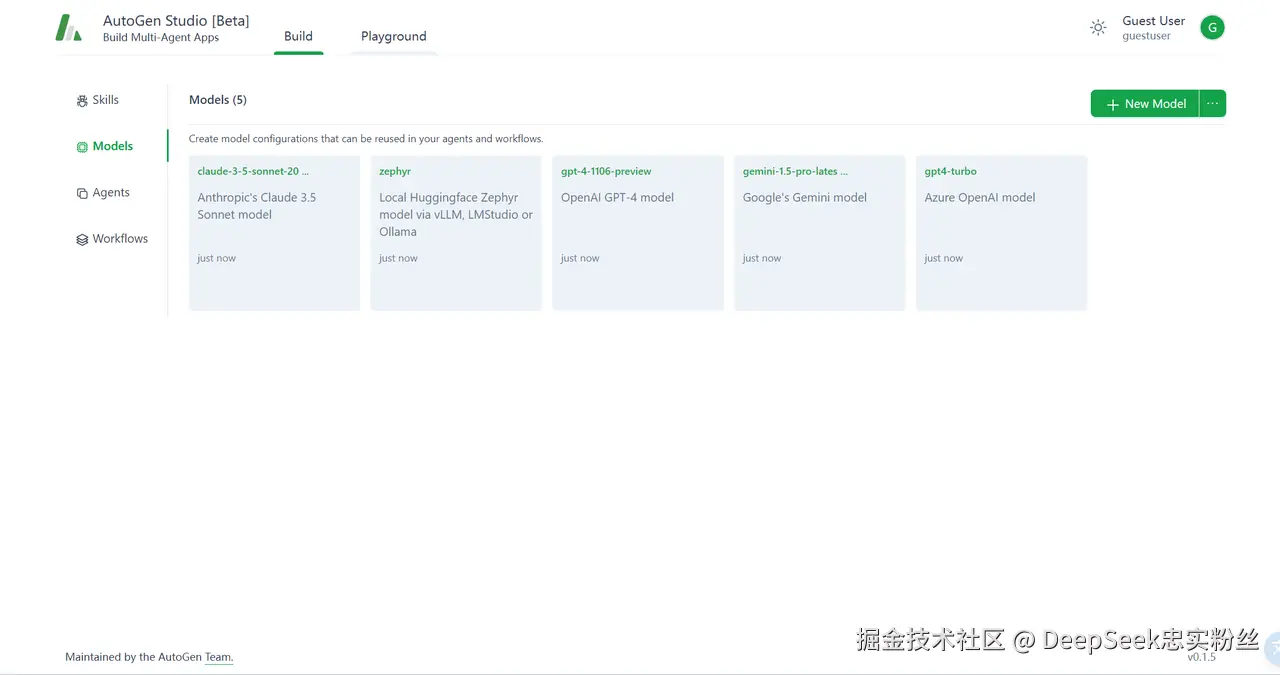Click the Skills sidebar icon
Screen dimensions: 1280x675
tap(82, 101)
